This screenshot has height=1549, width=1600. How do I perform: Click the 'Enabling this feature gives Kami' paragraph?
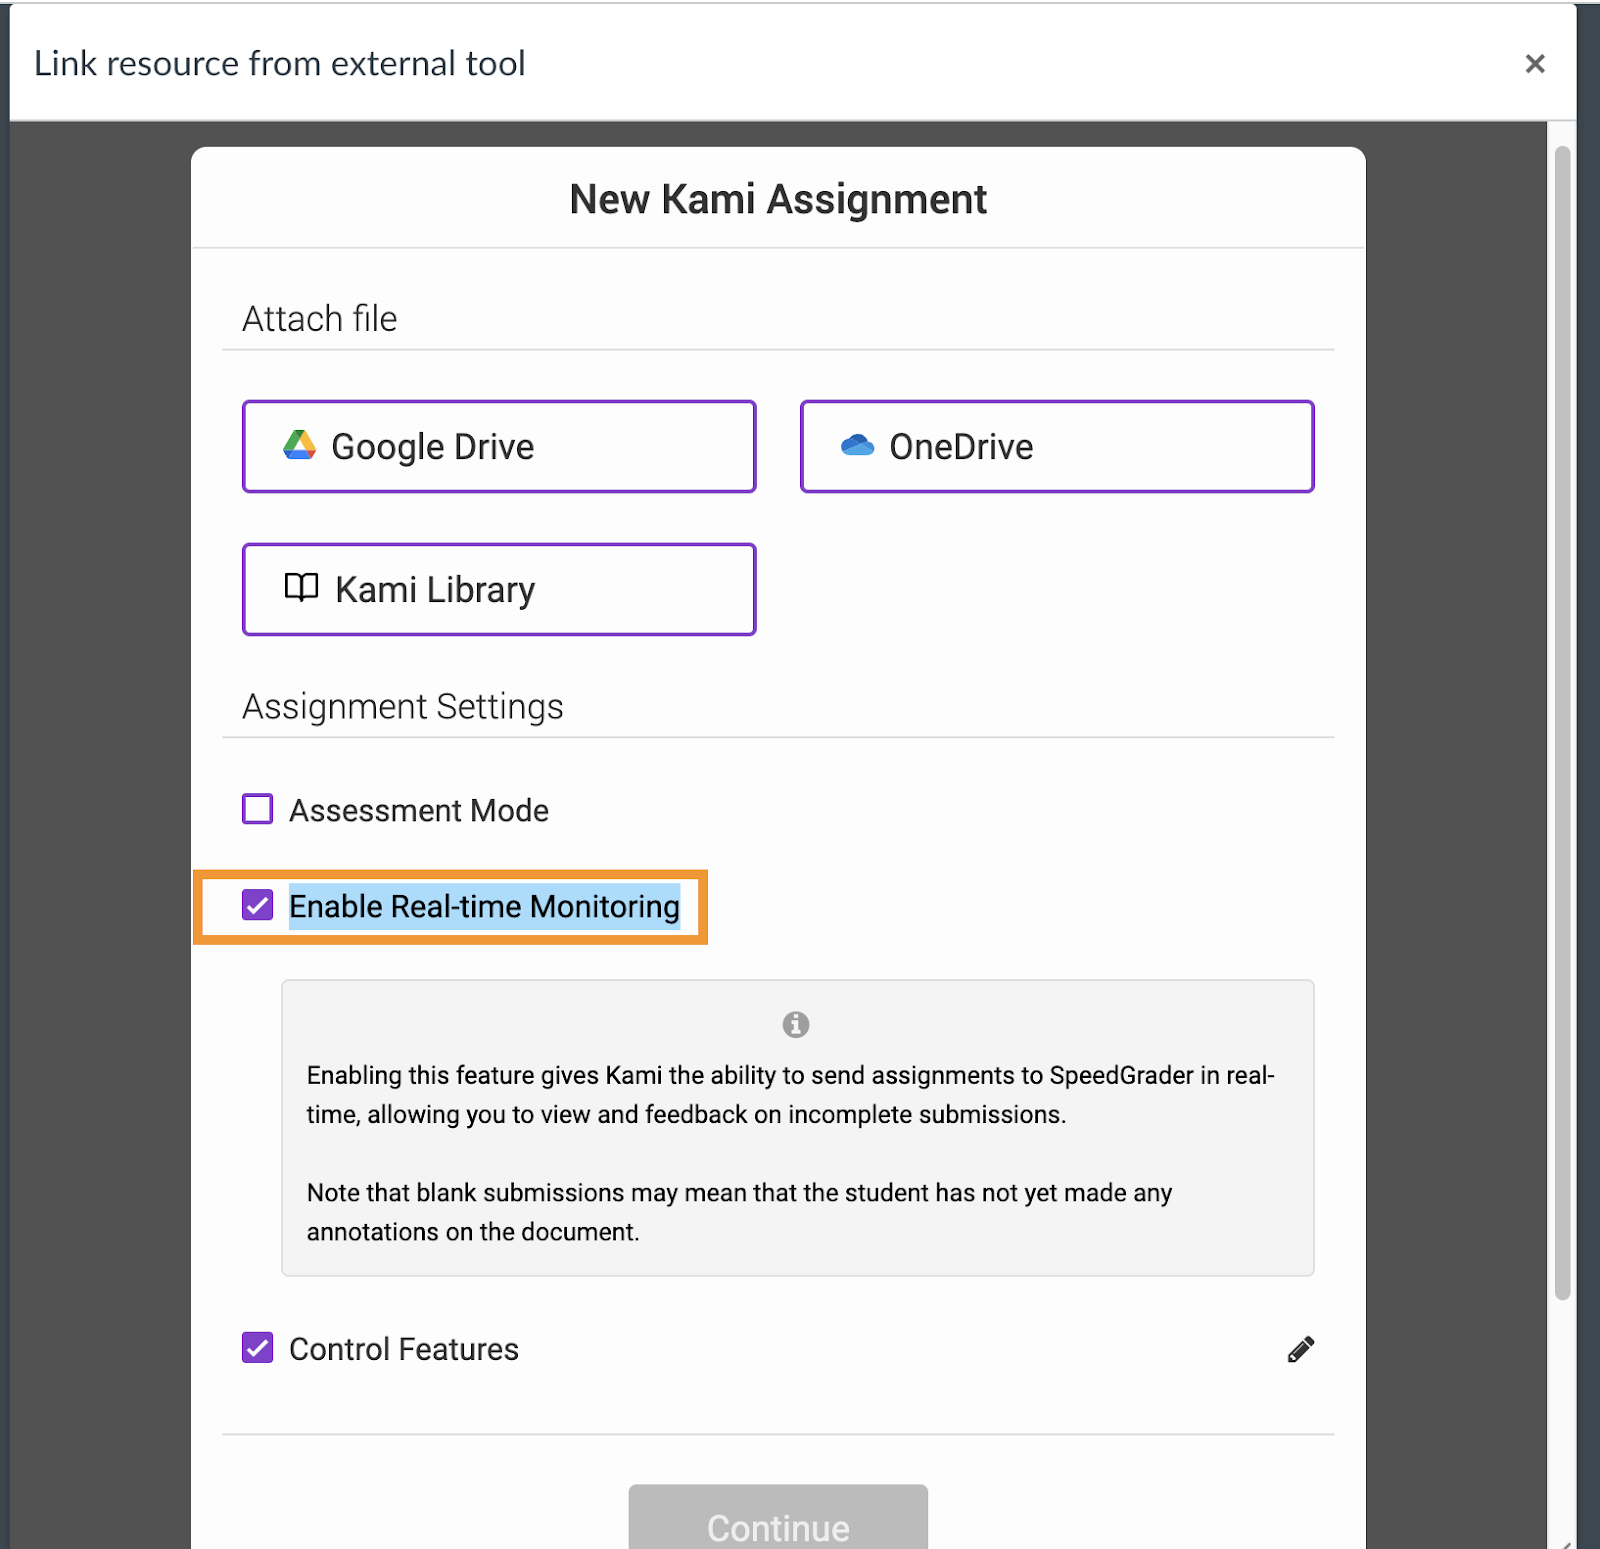791,1094
